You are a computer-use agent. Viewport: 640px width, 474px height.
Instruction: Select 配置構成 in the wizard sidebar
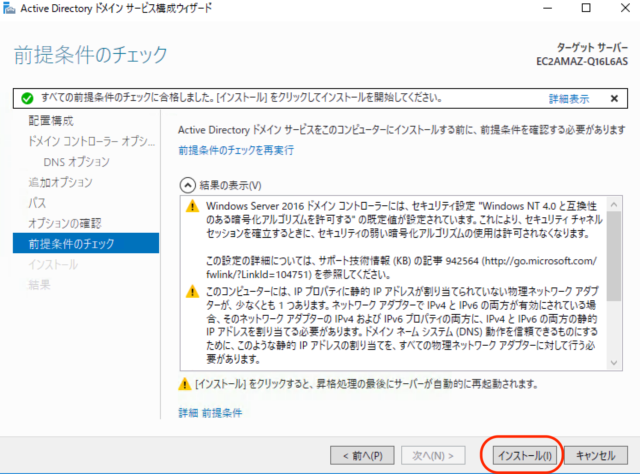pos(51,121)
